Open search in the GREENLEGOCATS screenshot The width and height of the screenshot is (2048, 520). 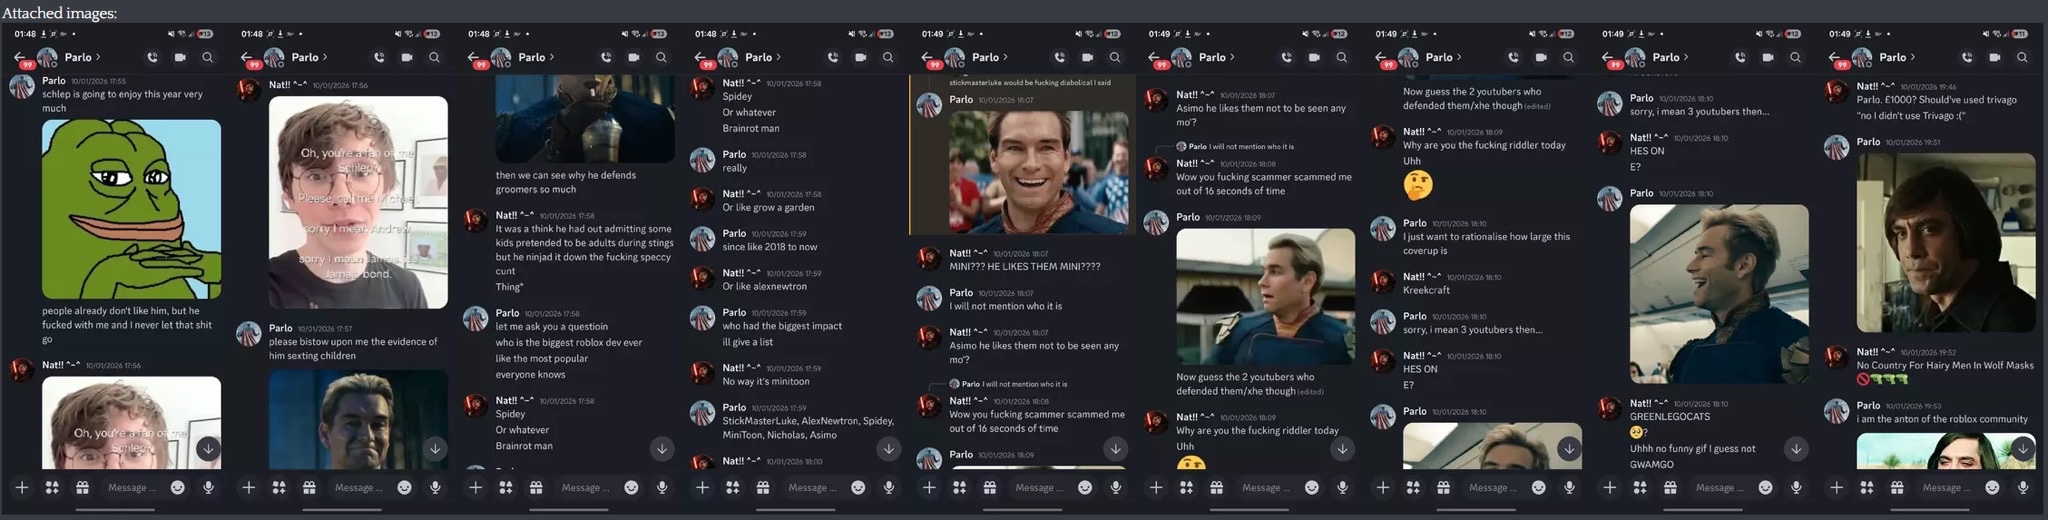tap(1795, 58)
